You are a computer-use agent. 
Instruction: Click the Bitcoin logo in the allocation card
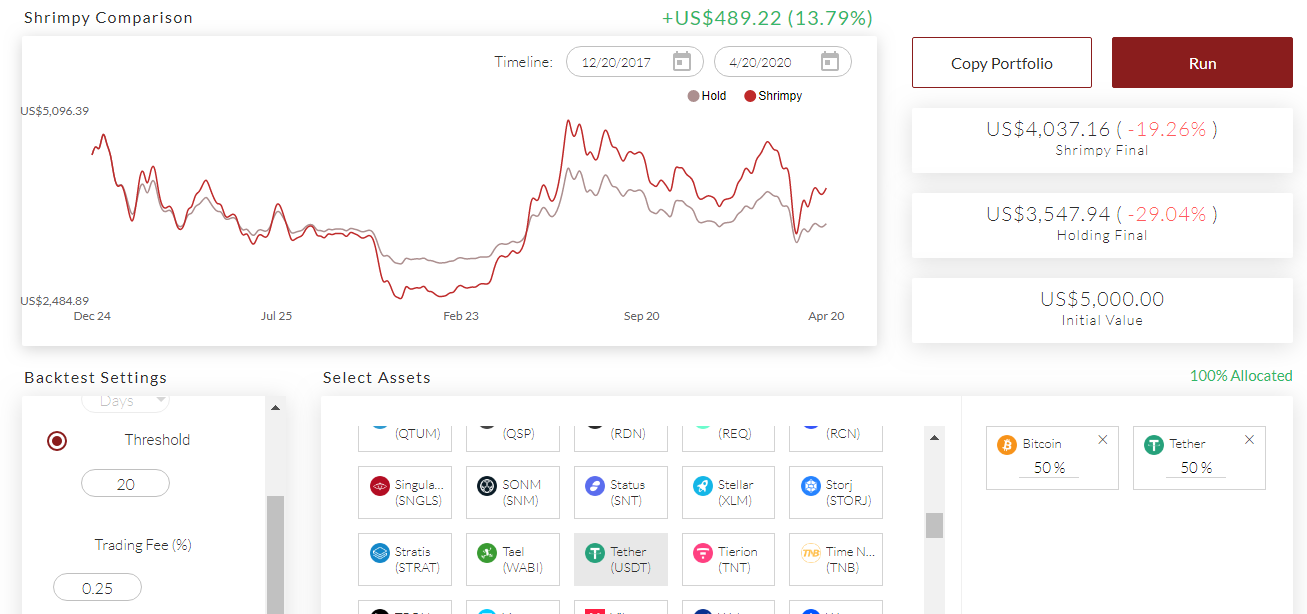1007,444
